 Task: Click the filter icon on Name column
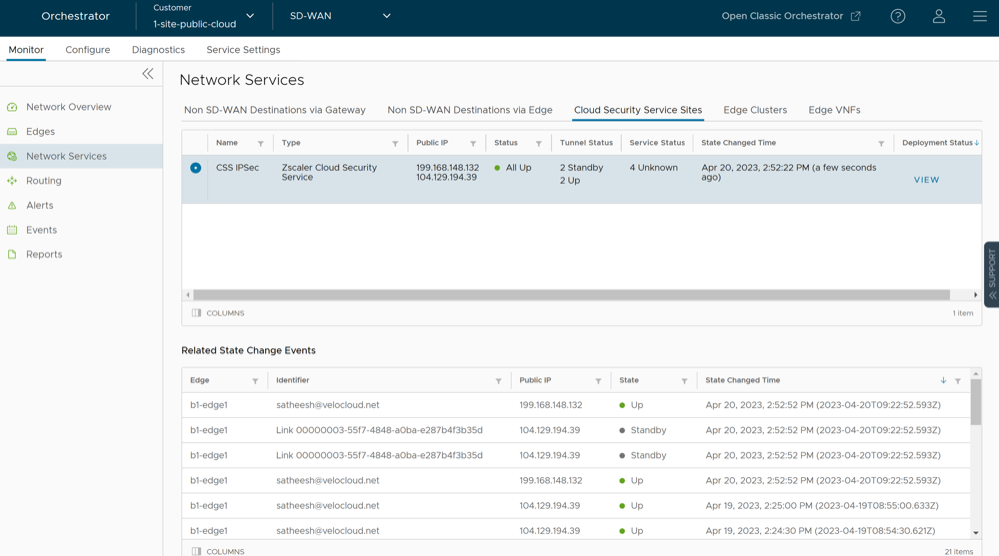(x=261, y=144)
